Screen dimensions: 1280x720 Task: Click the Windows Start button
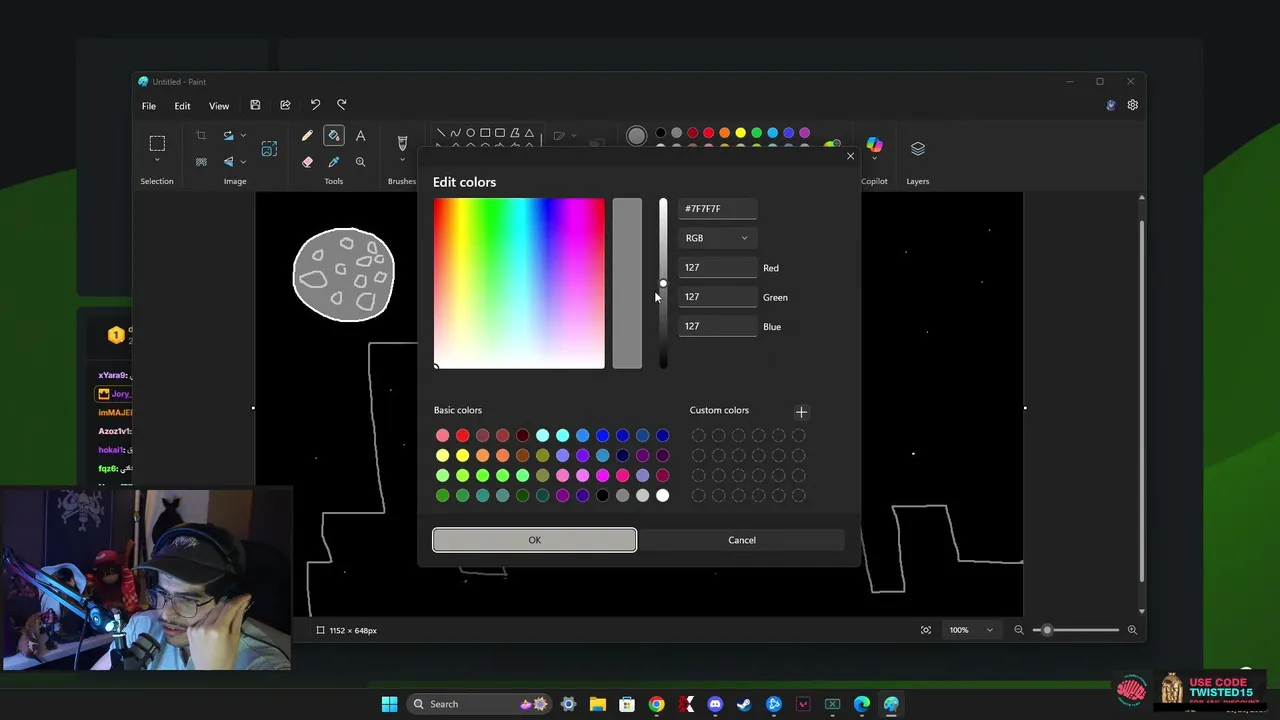(x=389, y=704)
